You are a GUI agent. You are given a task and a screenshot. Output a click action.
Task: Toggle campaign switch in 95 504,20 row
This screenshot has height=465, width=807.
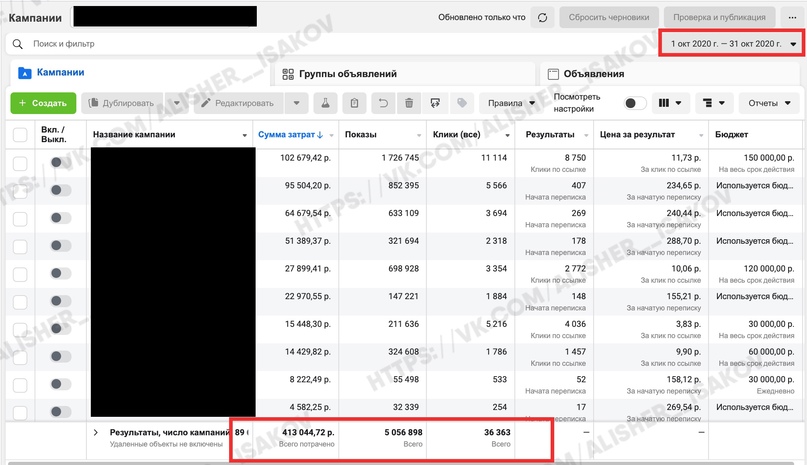[x=60, y=190]
